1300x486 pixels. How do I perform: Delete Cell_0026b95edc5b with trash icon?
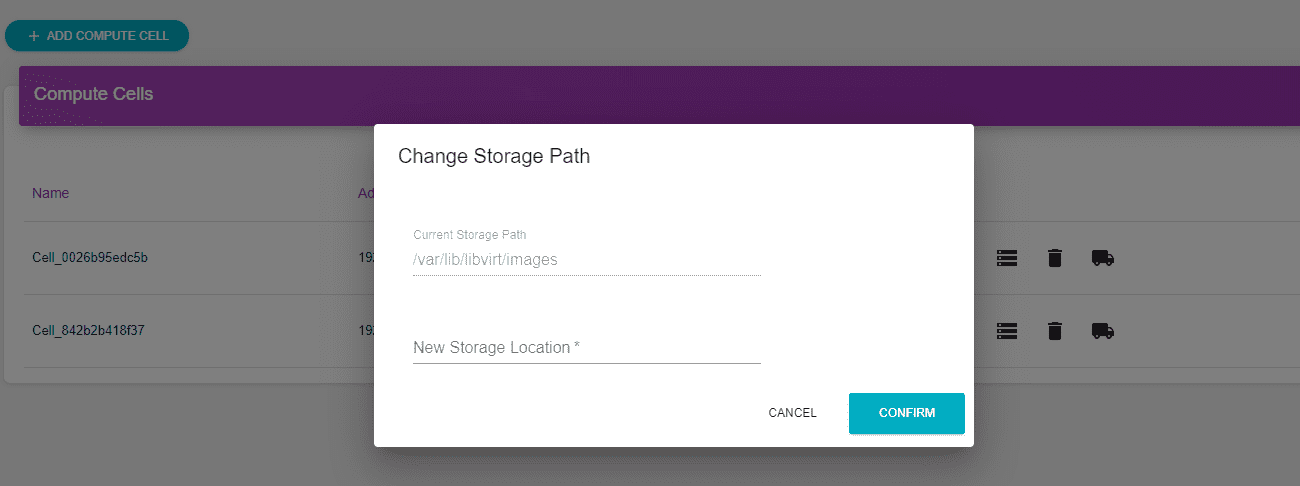pos(1054,258)
